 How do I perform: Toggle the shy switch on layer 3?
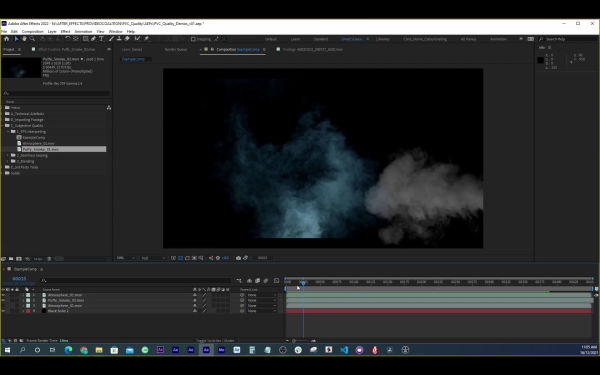pyautogui.click(x=195, y=306)
